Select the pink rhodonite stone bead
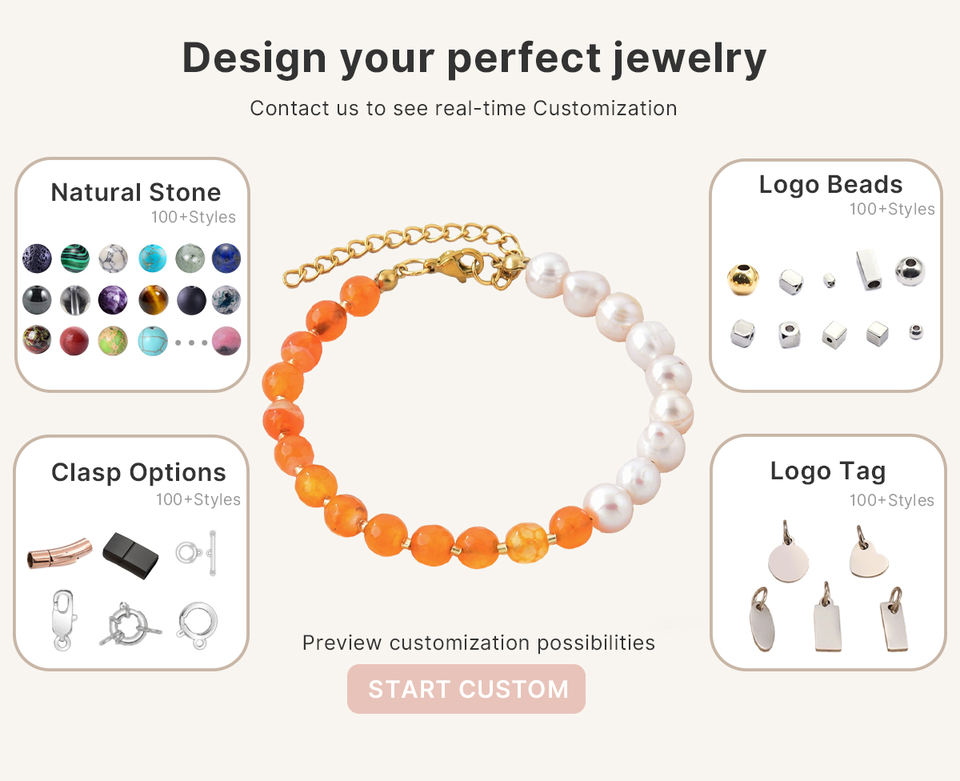 [x=226, y=341]
